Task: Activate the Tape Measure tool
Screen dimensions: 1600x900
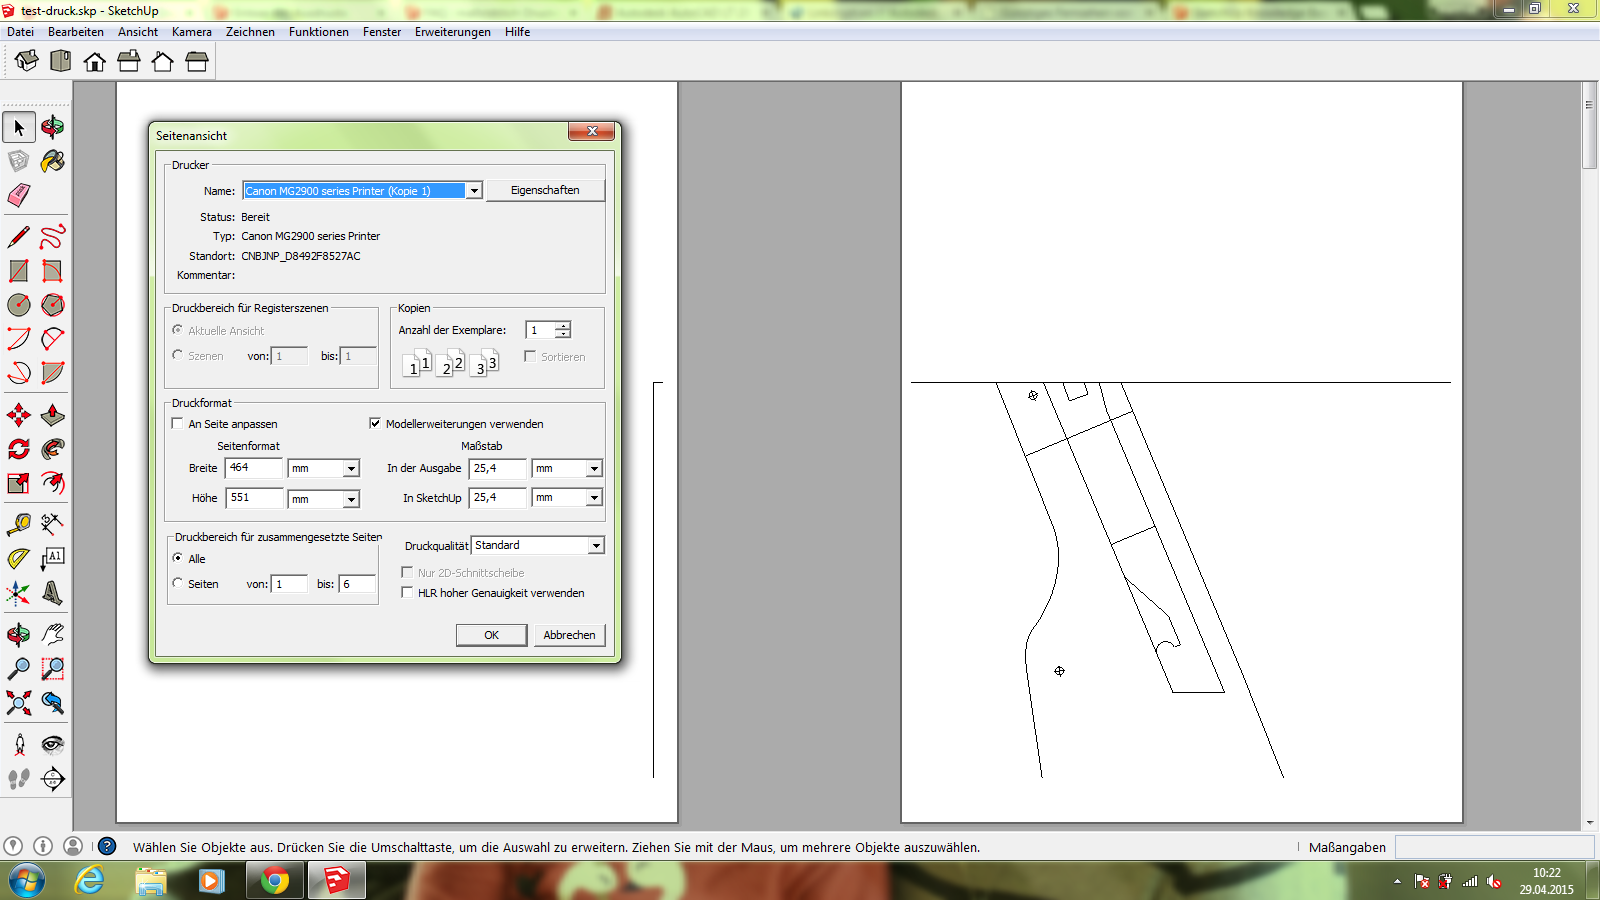Action: (19, 524)
